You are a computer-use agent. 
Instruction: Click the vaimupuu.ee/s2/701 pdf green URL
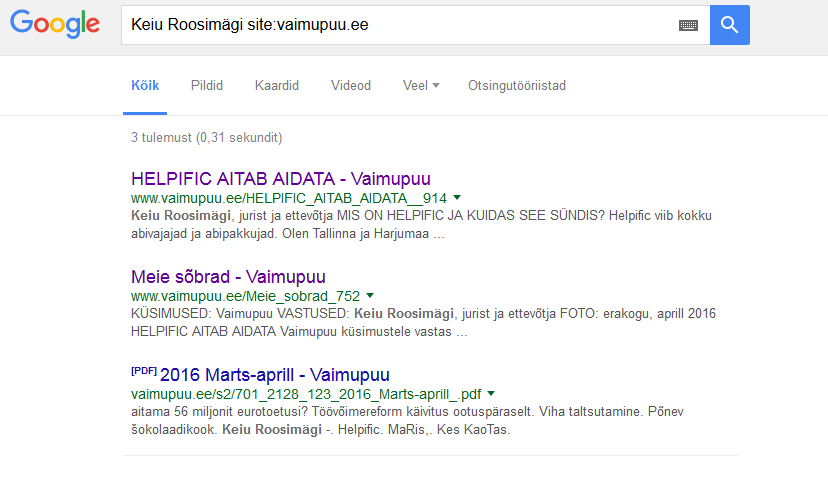point(306,394)
